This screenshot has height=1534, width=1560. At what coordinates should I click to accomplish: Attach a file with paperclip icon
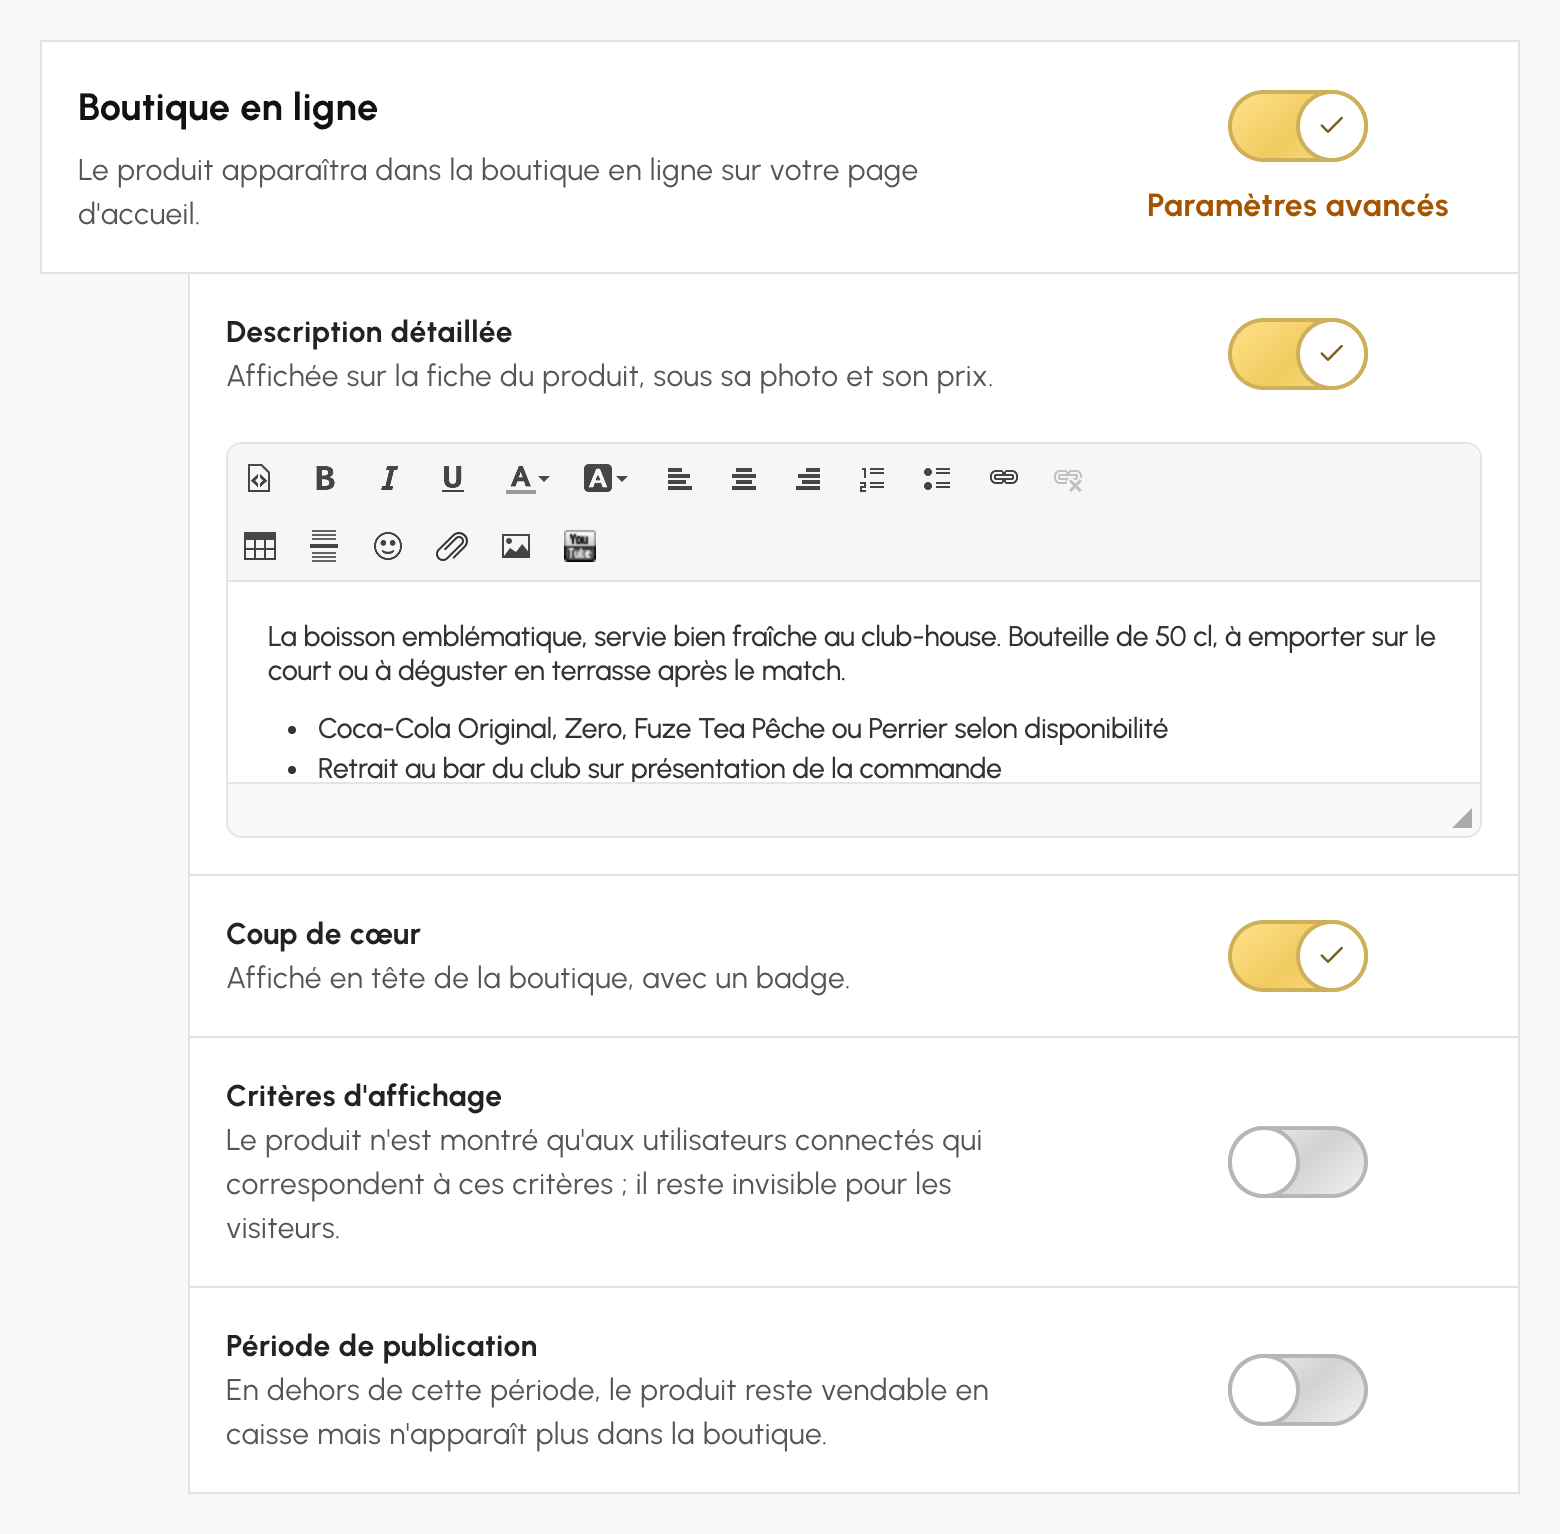point(452,546)
